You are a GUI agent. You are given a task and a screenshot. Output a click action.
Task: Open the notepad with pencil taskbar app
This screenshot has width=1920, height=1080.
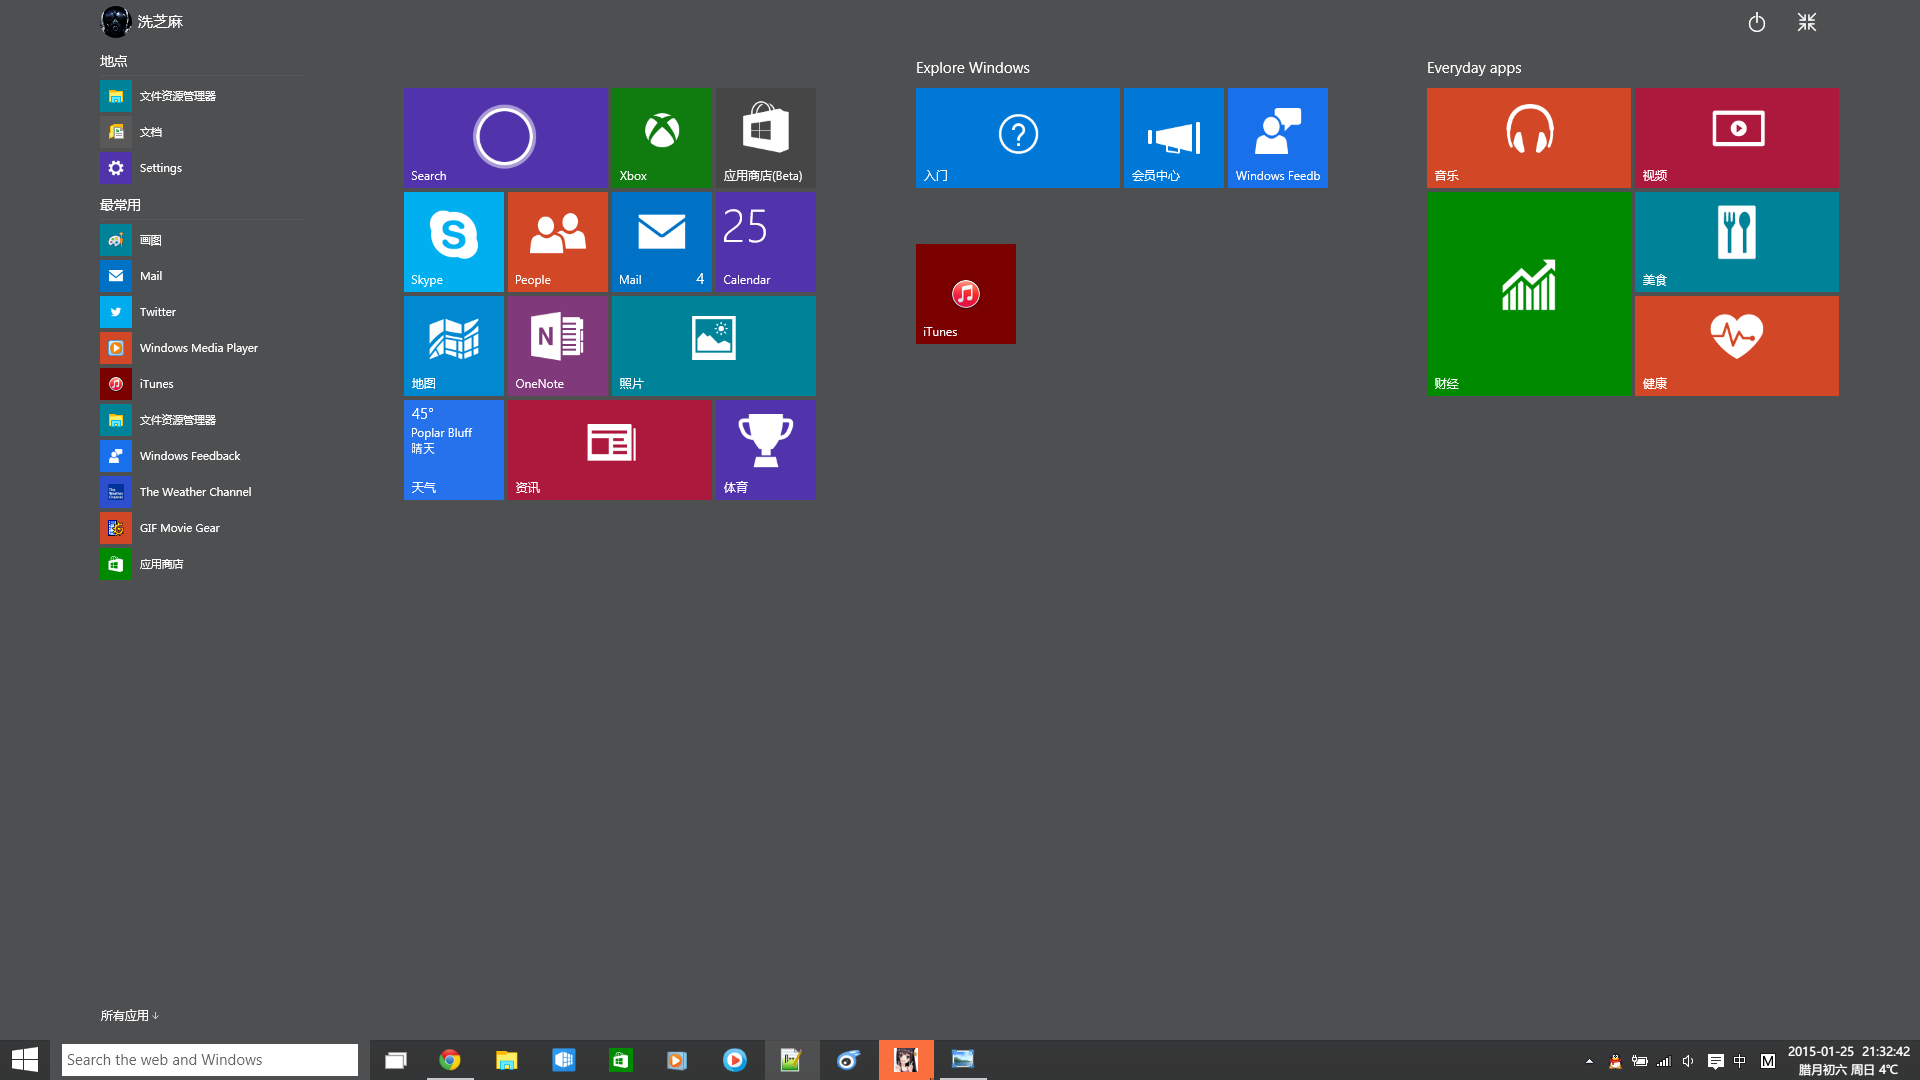tap(791, 1060)
